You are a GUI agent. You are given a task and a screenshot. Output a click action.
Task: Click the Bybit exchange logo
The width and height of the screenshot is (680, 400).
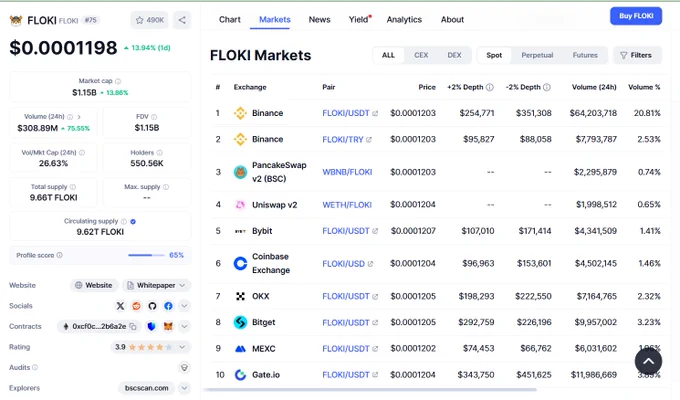pyautogui.click(x=240, y=231)
